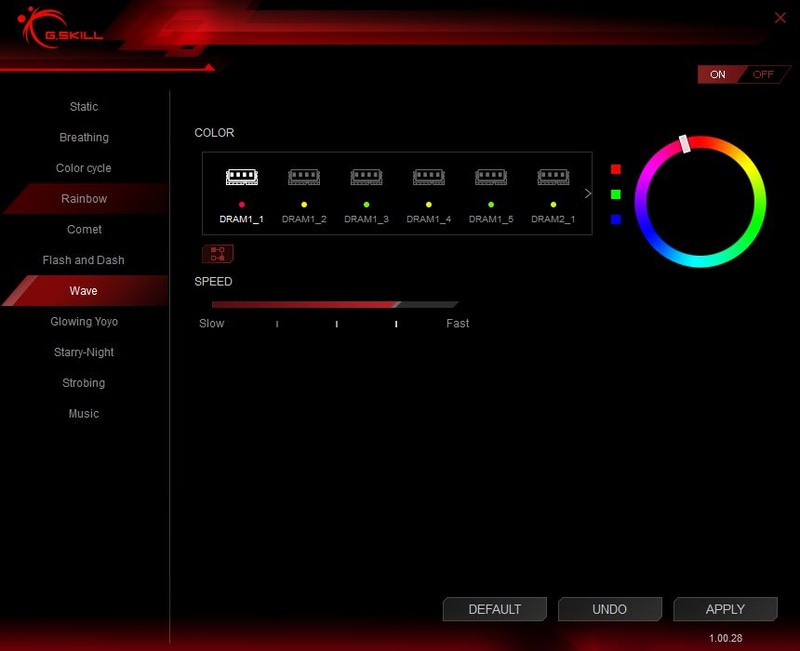Switch to the Breathing effect mode
The width and height of the screenshot is (800, 651).
point(83,137)
